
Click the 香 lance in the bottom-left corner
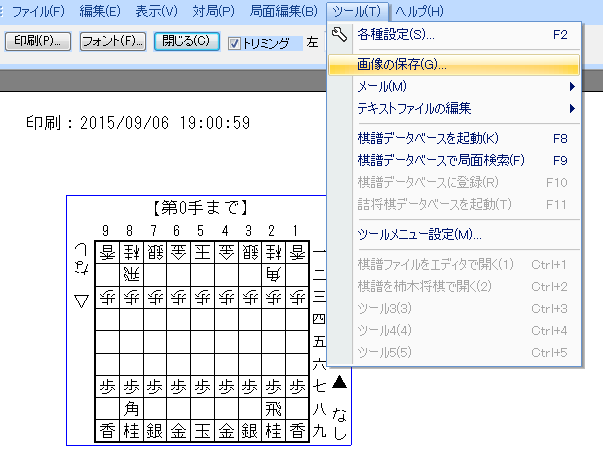pyautogui.click(x=106, y=430)
